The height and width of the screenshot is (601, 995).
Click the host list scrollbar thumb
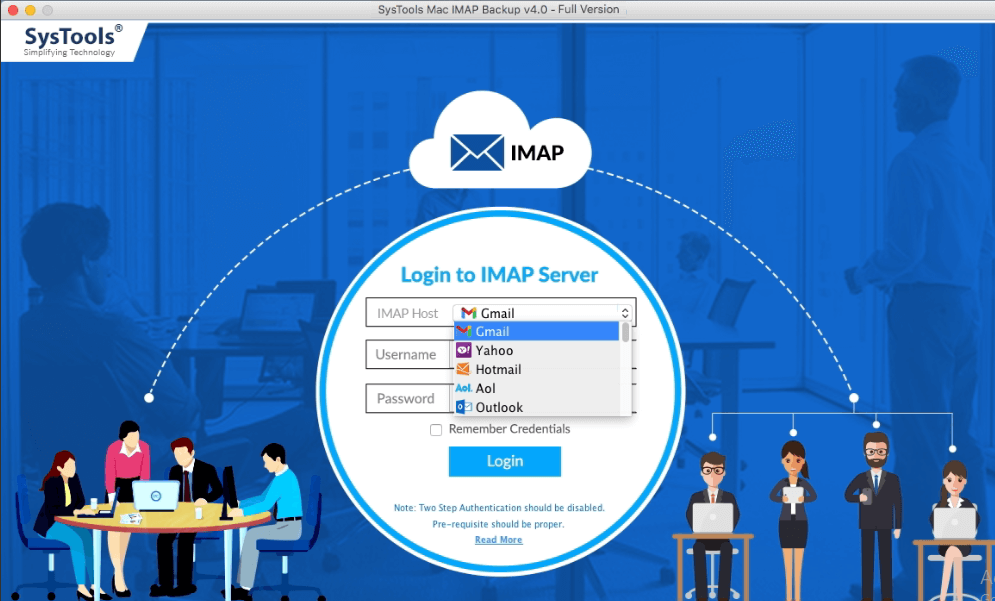coord(626,333)
